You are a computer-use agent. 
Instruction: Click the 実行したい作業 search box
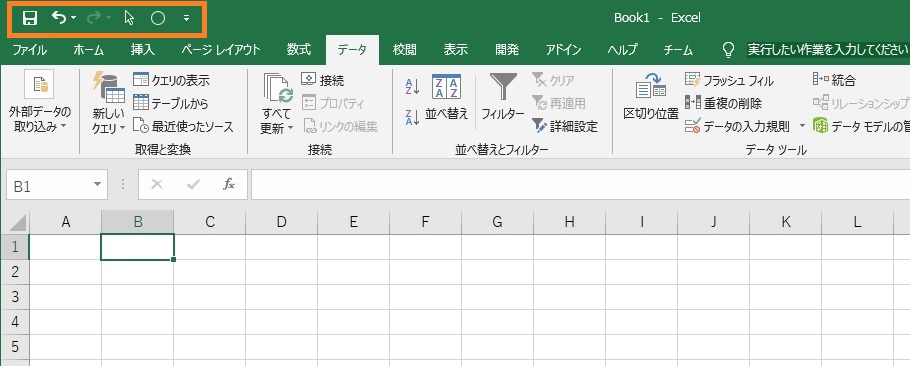pos(827,50)
